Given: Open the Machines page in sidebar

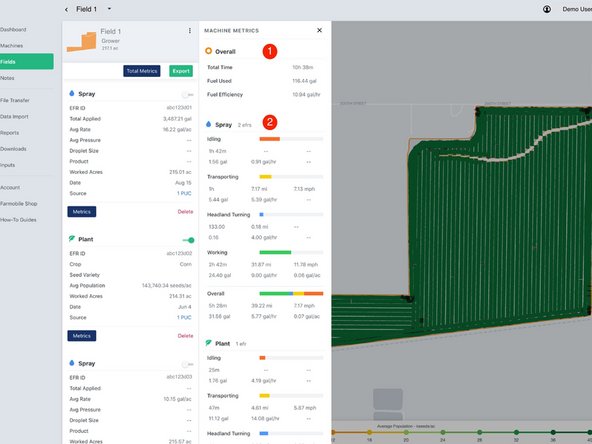Looking at the screenshot, I should 12,46.
